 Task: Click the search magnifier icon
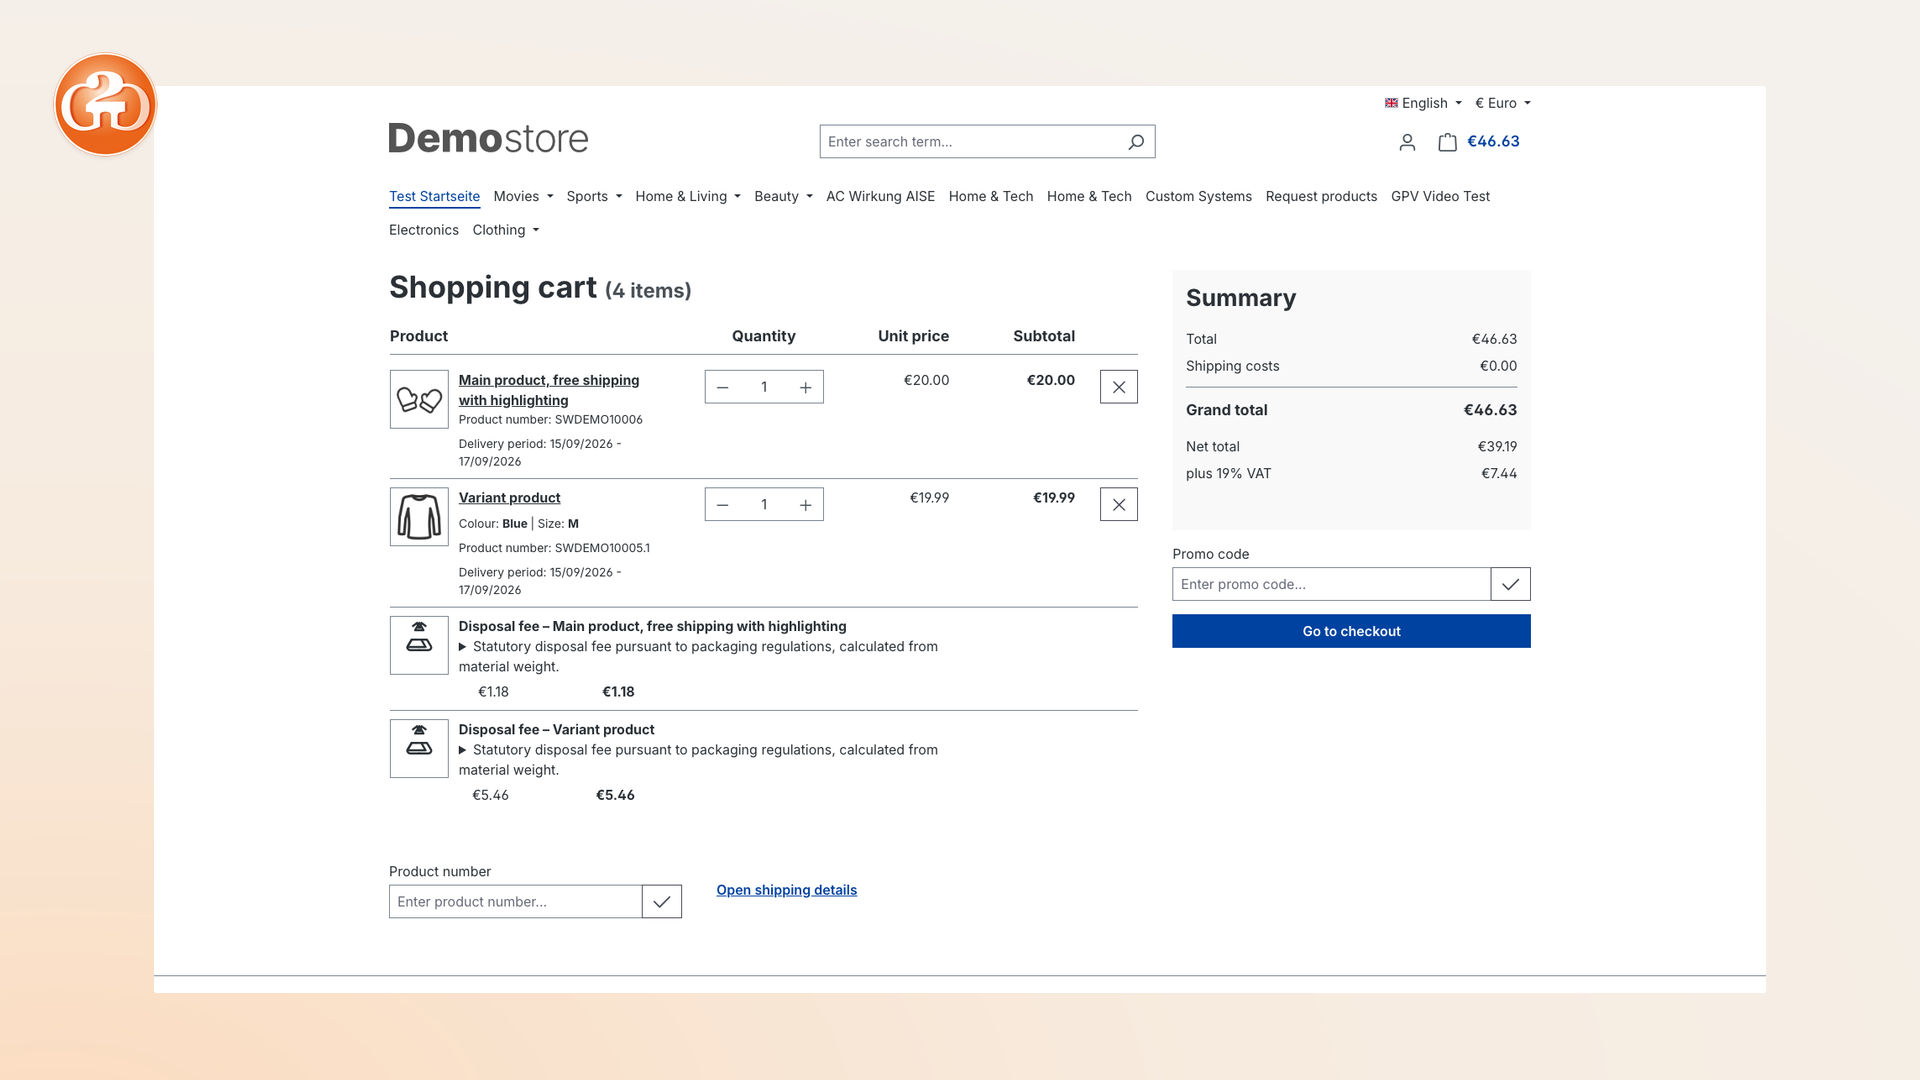pos(1136,142)
